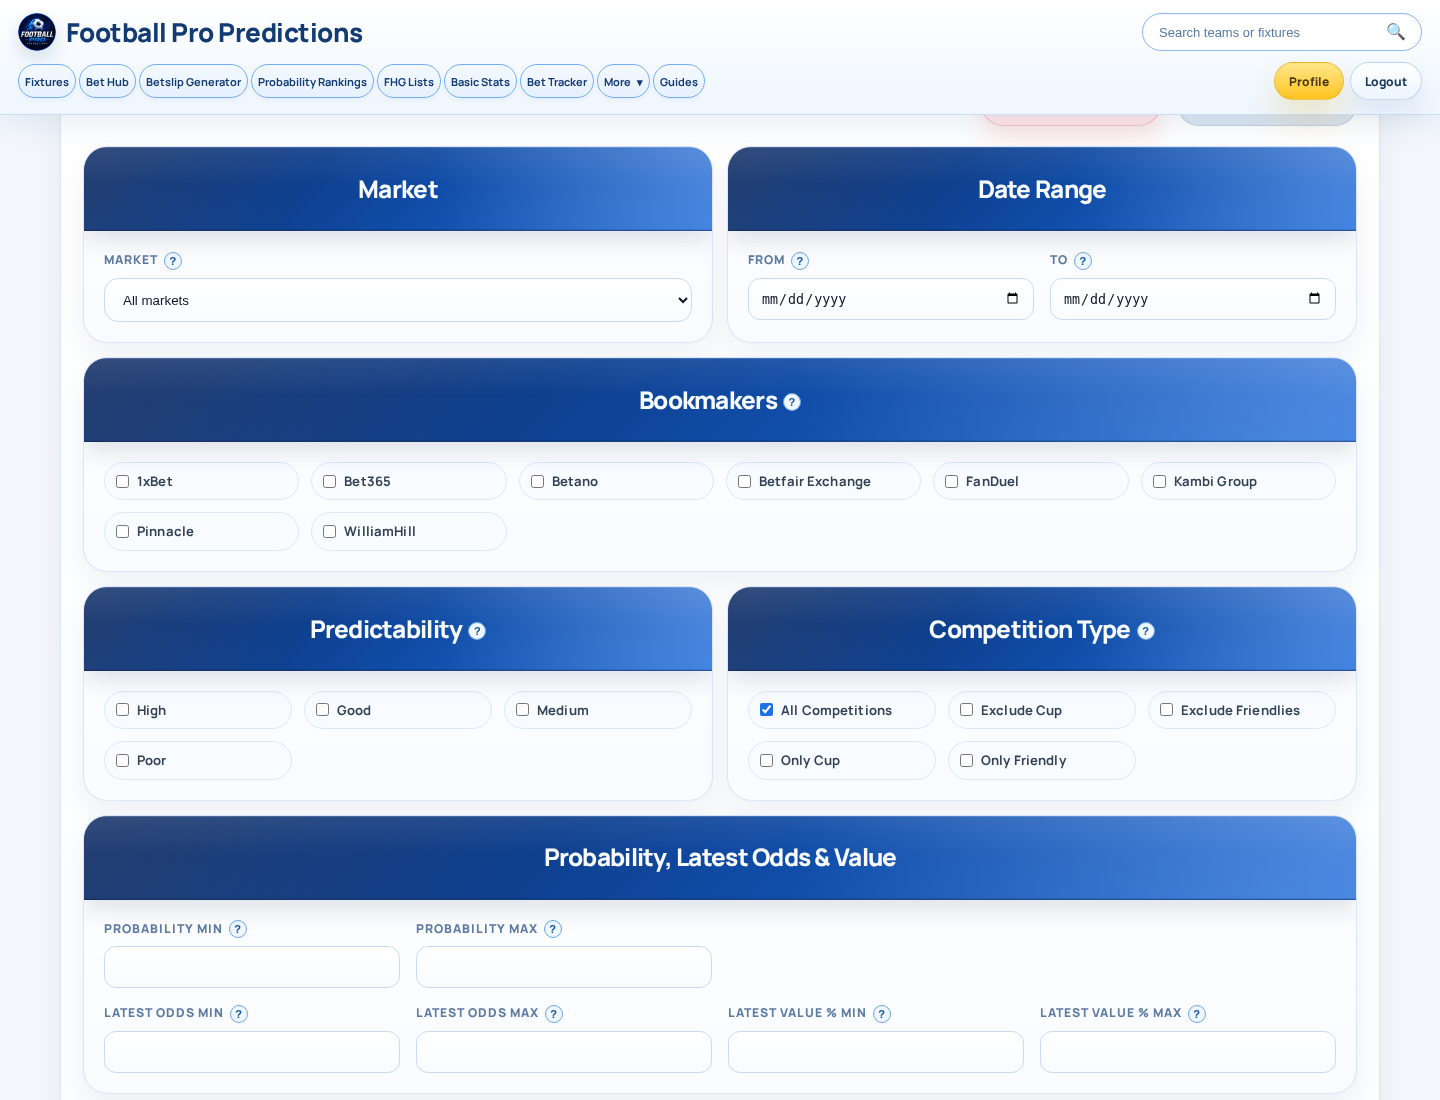Open the FROM date calendar picker icon

coord(1012,298)
